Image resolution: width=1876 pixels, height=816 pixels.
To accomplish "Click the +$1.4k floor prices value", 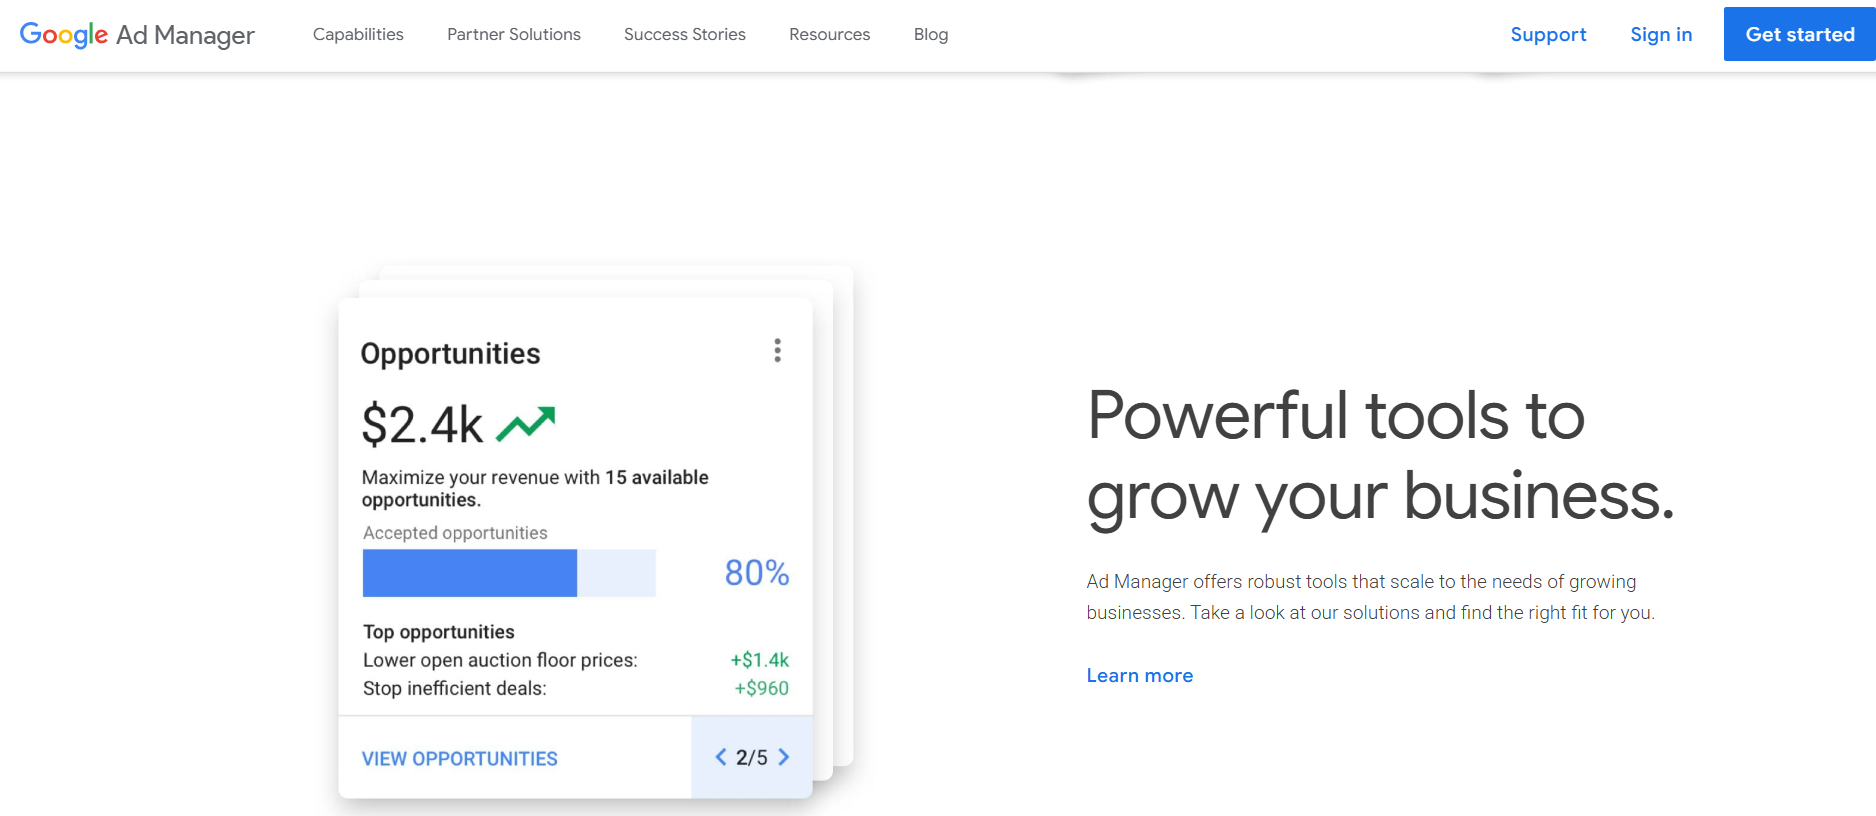I will tap(760, 660).
